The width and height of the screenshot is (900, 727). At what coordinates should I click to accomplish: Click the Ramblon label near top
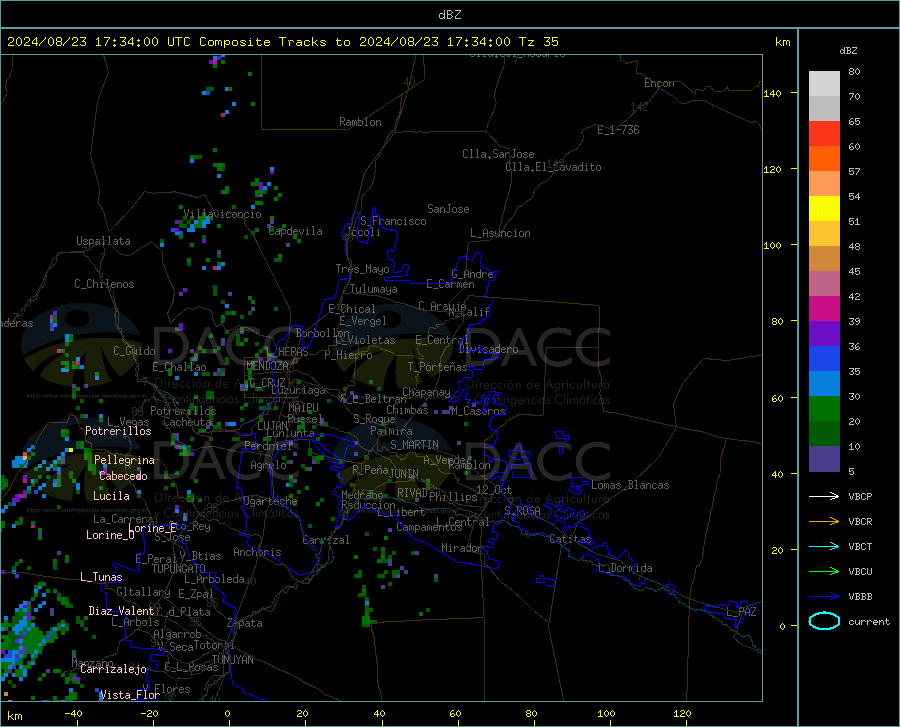360,122
